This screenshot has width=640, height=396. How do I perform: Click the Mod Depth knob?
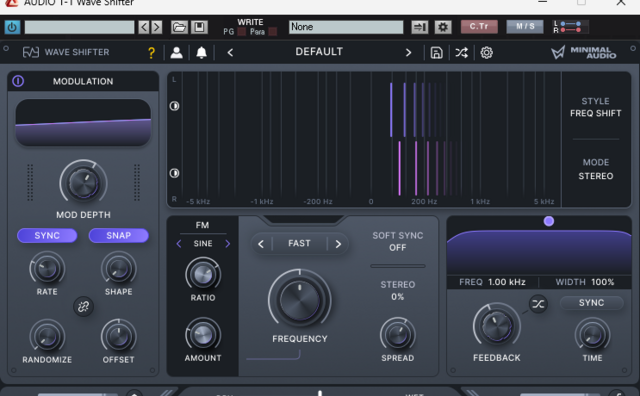pyautogui.click(x=84, y=183)
